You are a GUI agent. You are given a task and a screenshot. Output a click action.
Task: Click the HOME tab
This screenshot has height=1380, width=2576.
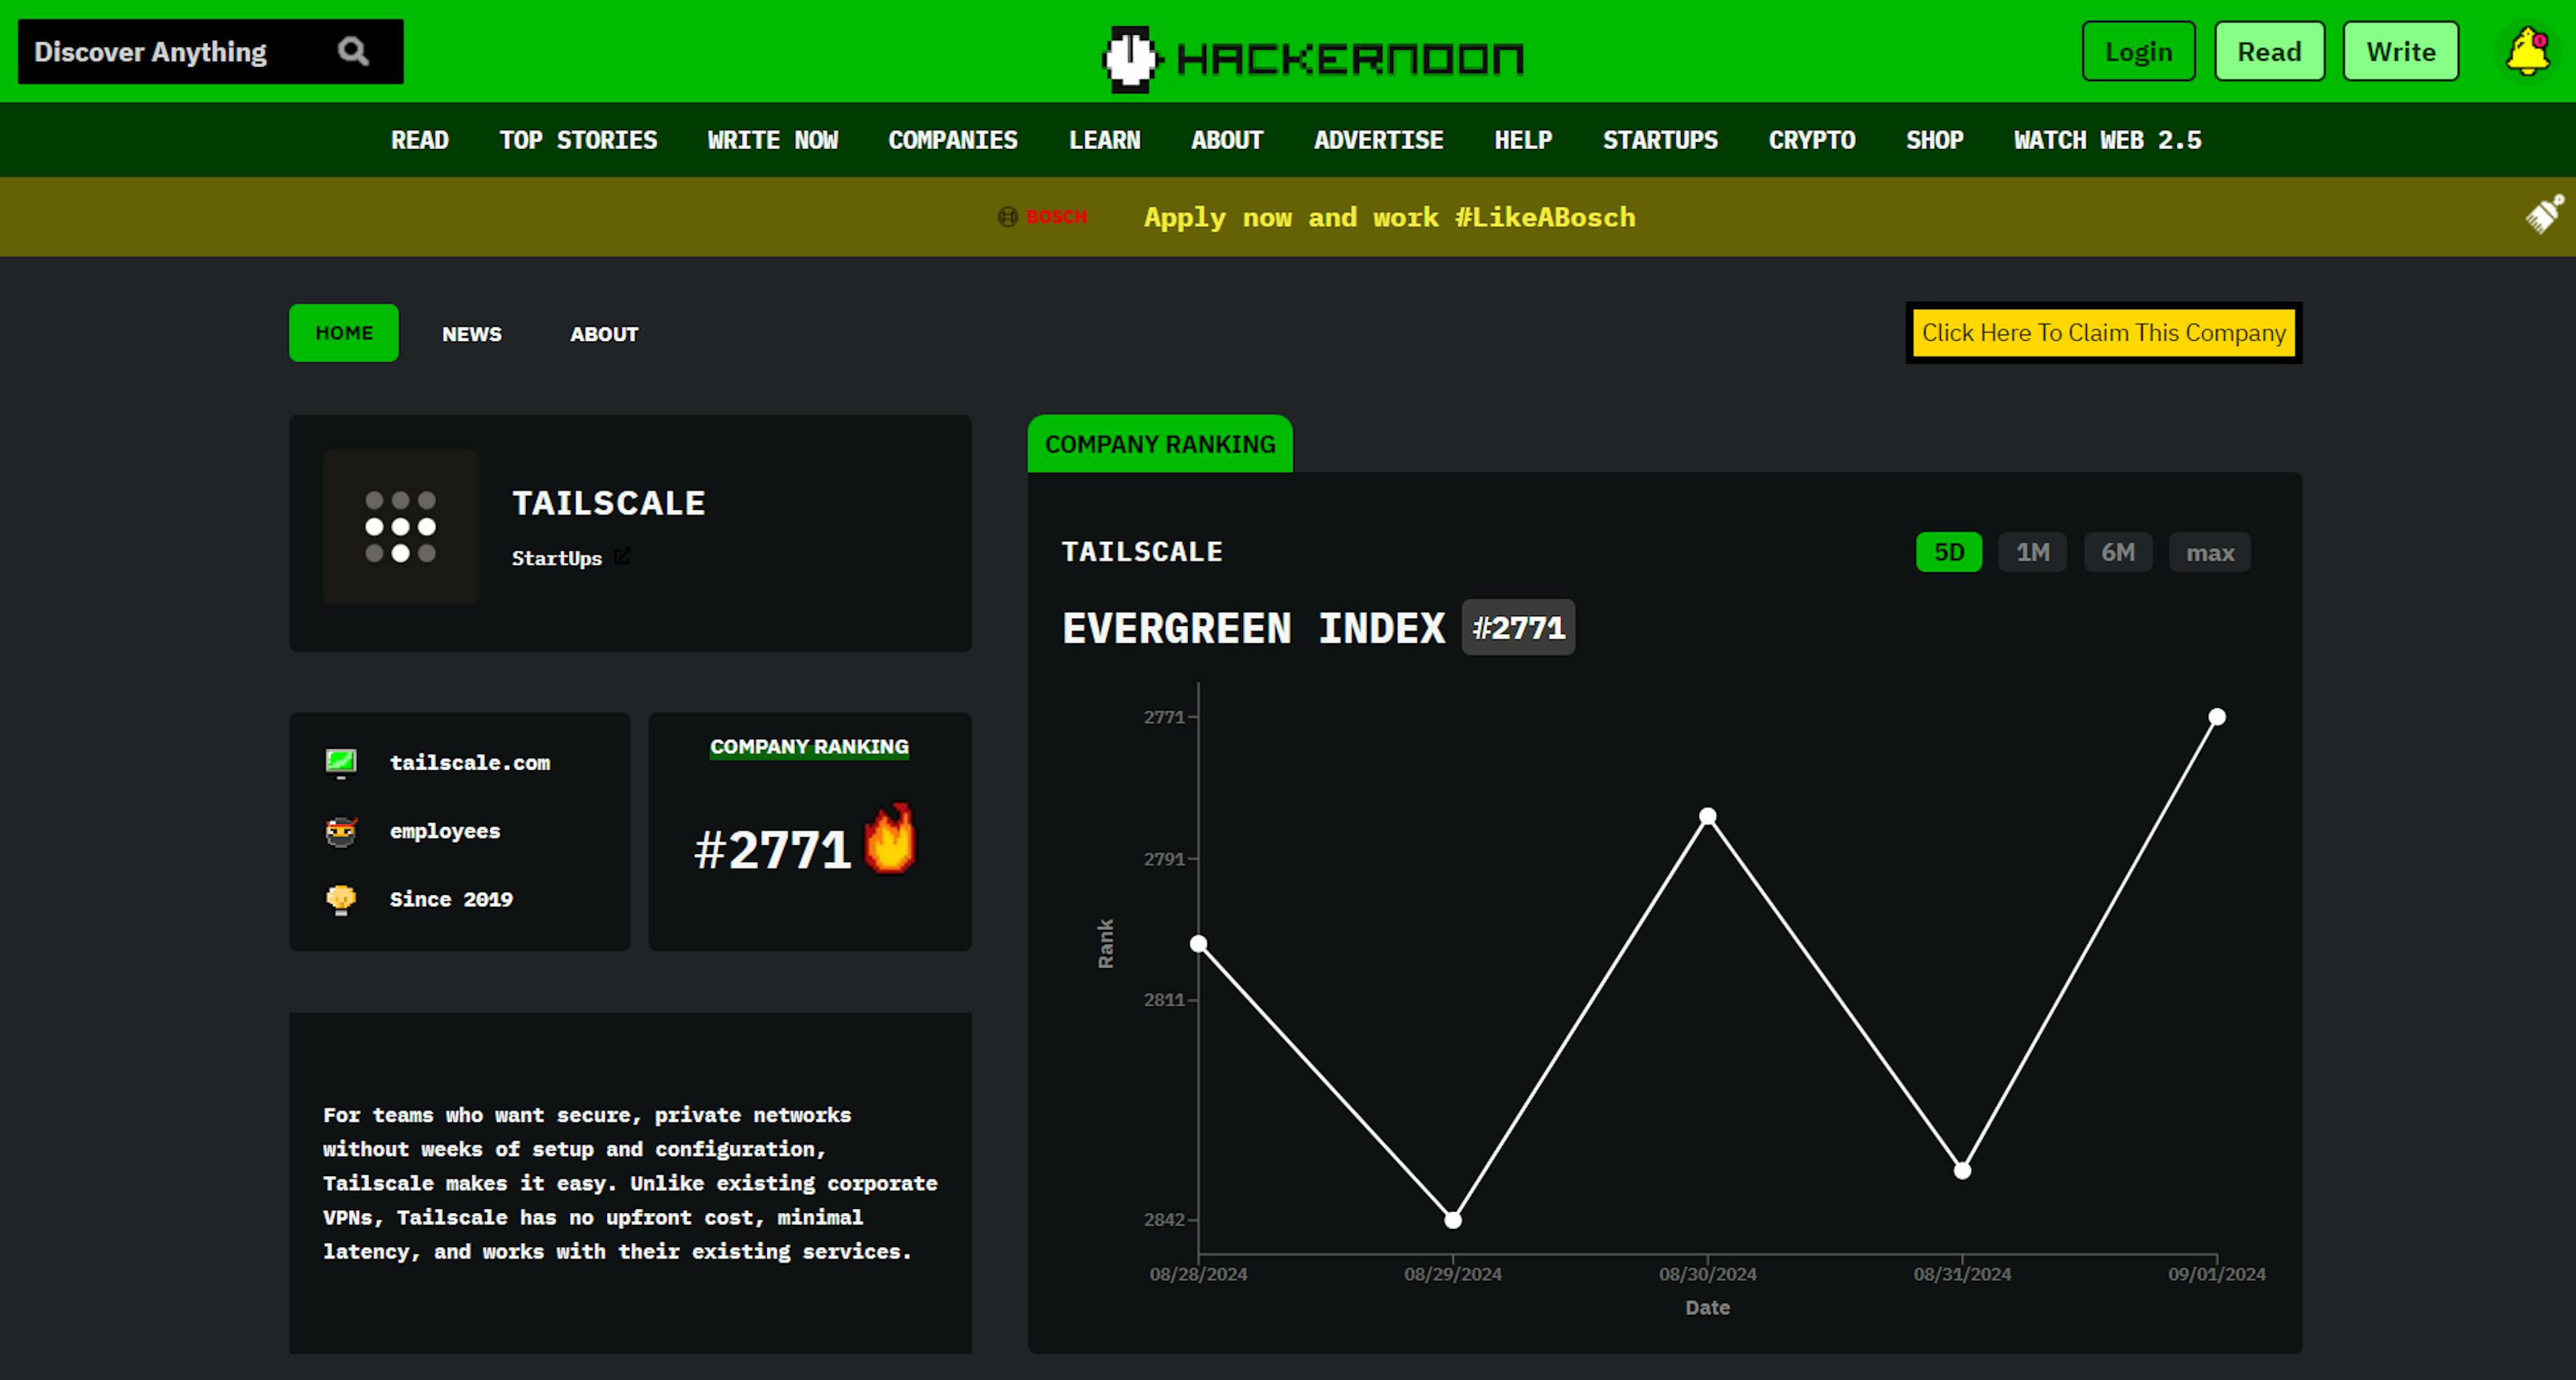[342, 332]
